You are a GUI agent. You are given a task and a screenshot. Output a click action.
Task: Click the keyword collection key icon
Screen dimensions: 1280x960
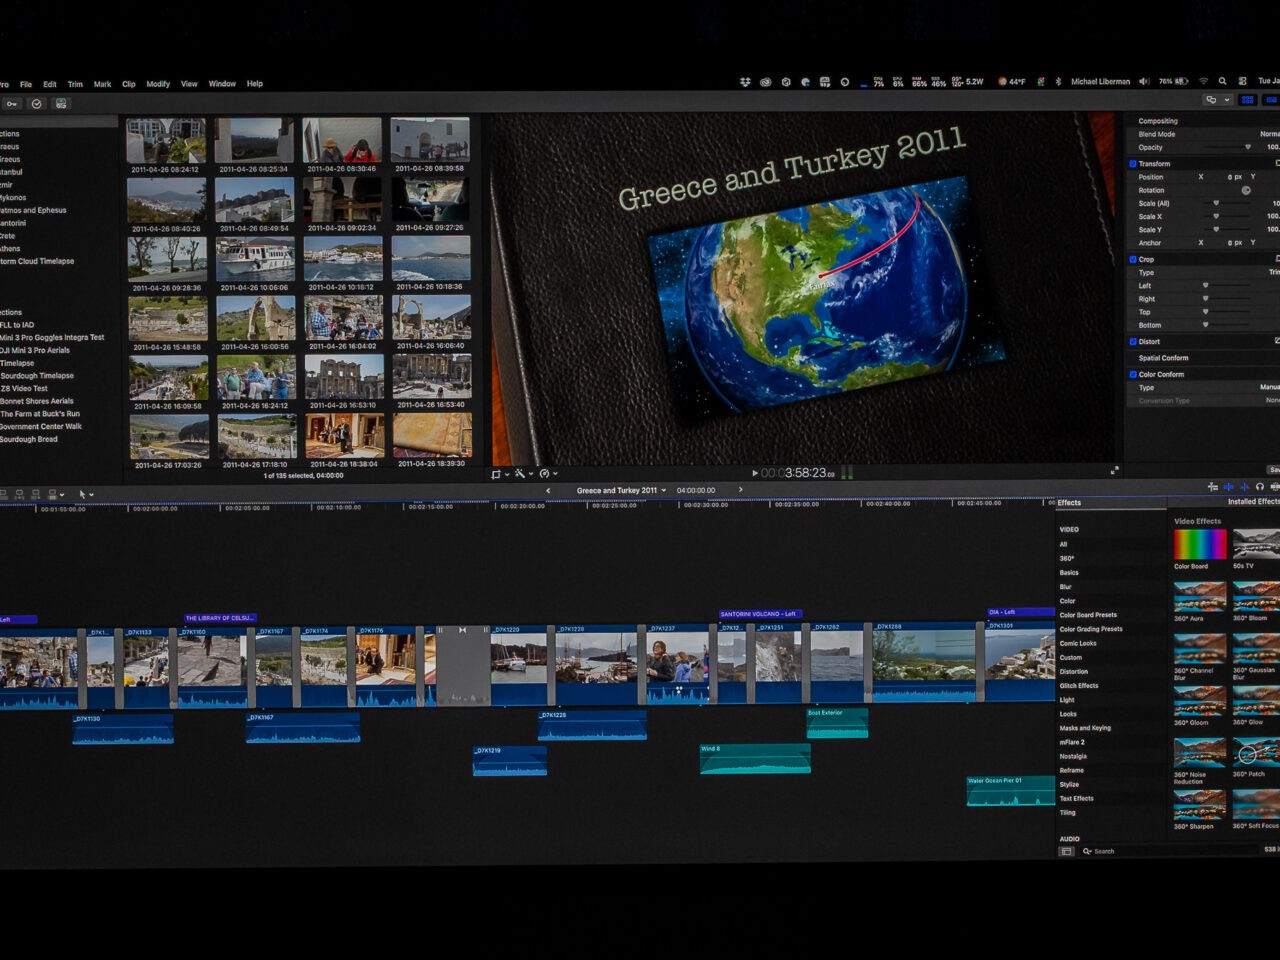[11, 104]
